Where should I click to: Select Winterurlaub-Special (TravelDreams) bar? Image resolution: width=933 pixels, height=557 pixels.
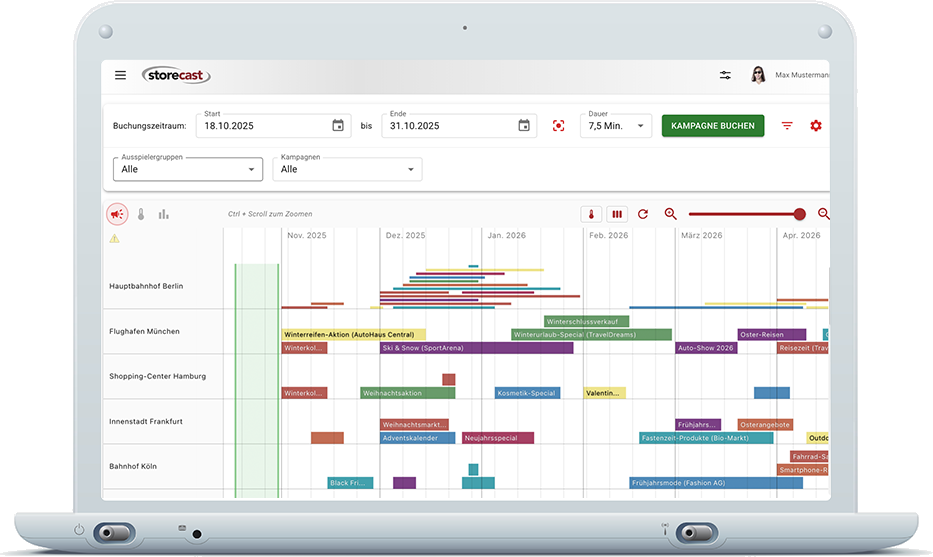click(591, 334)
